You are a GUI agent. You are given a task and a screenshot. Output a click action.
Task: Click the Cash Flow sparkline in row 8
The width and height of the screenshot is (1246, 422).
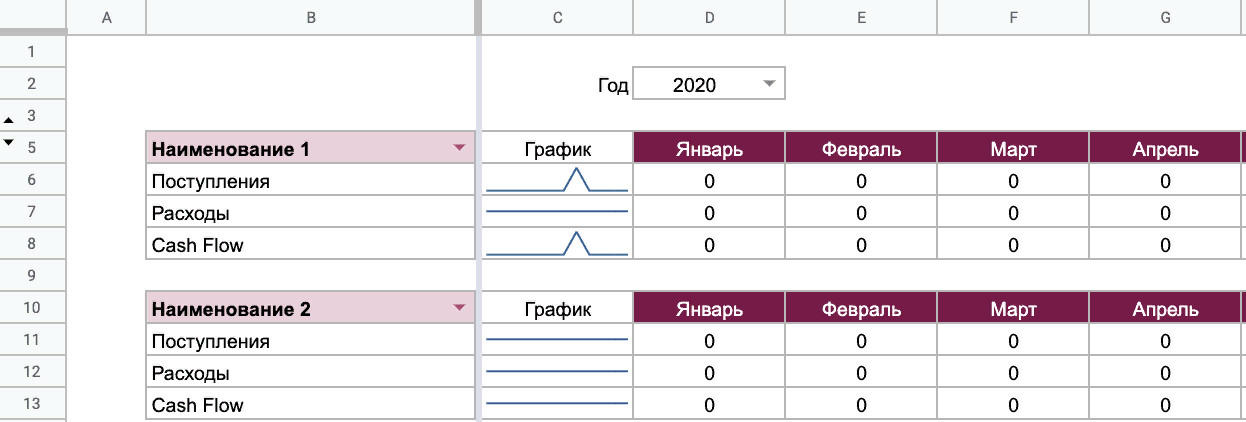pos(557,245)
